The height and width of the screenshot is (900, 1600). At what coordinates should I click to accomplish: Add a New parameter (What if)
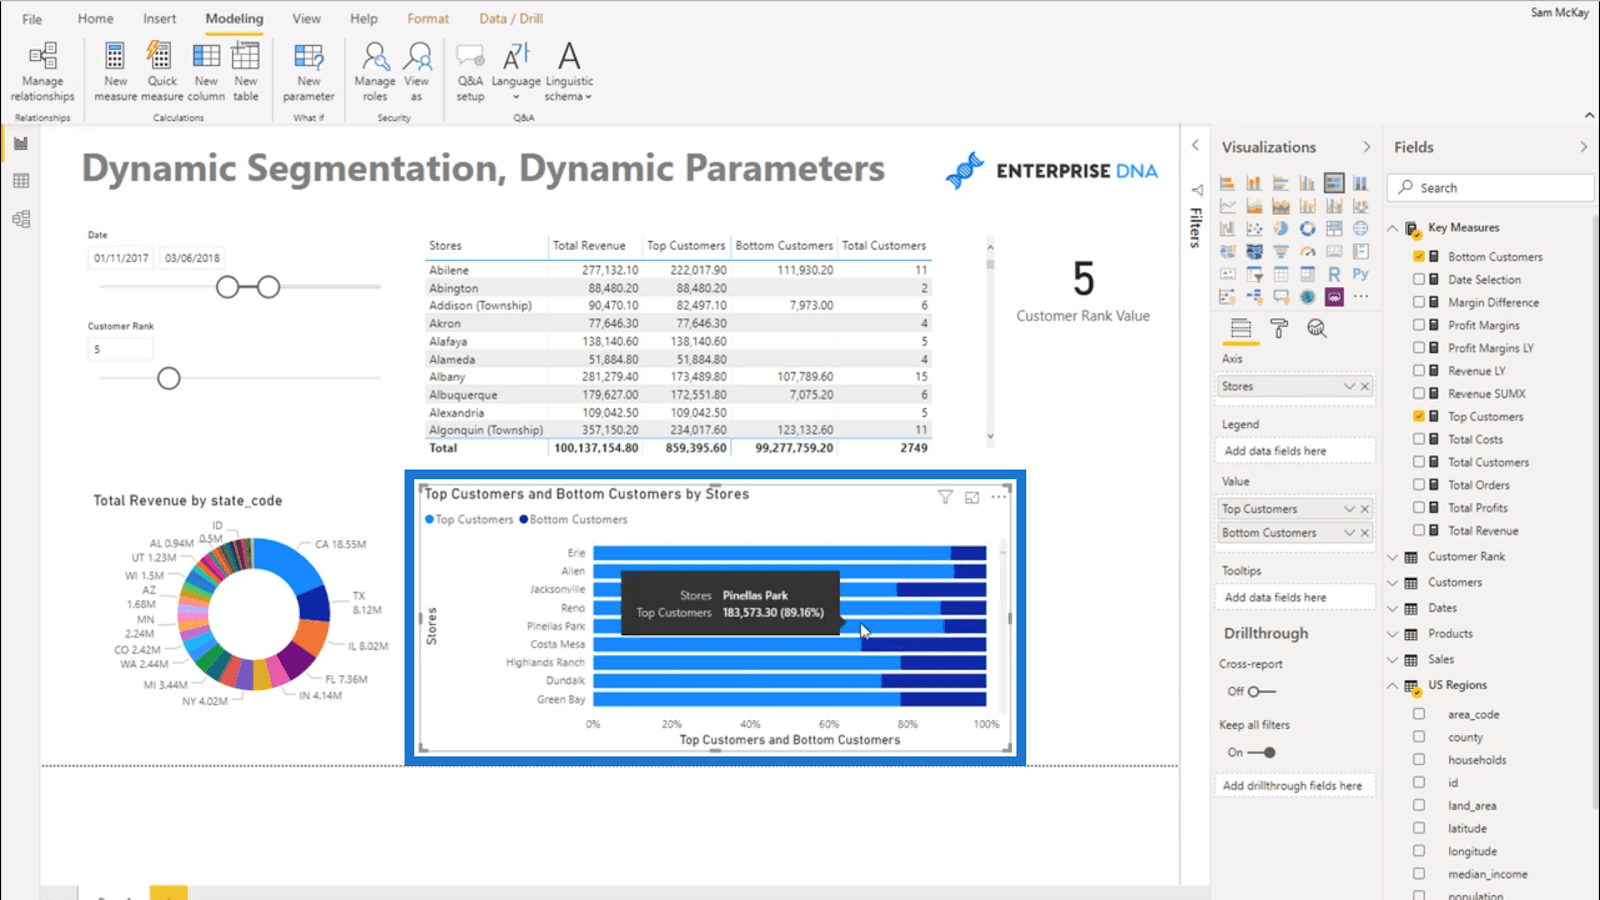(x=309, y=71)
